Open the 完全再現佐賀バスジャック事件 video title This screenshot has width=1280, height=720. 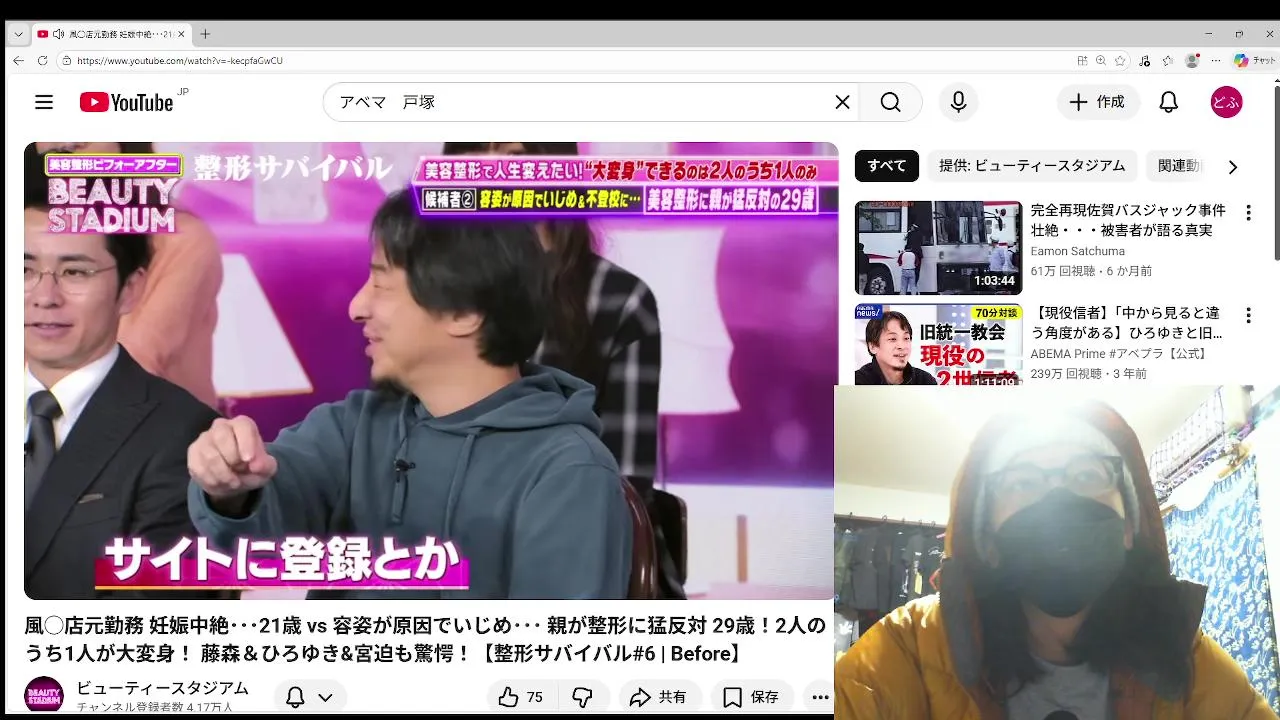[1128, 220]
